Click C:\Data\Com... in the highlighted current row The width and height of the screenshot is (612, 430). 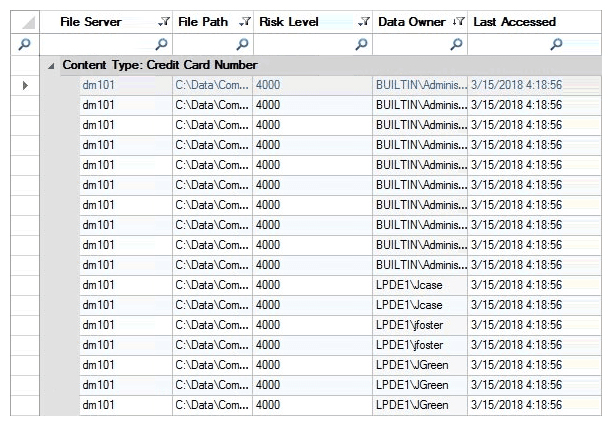point(212,85)
